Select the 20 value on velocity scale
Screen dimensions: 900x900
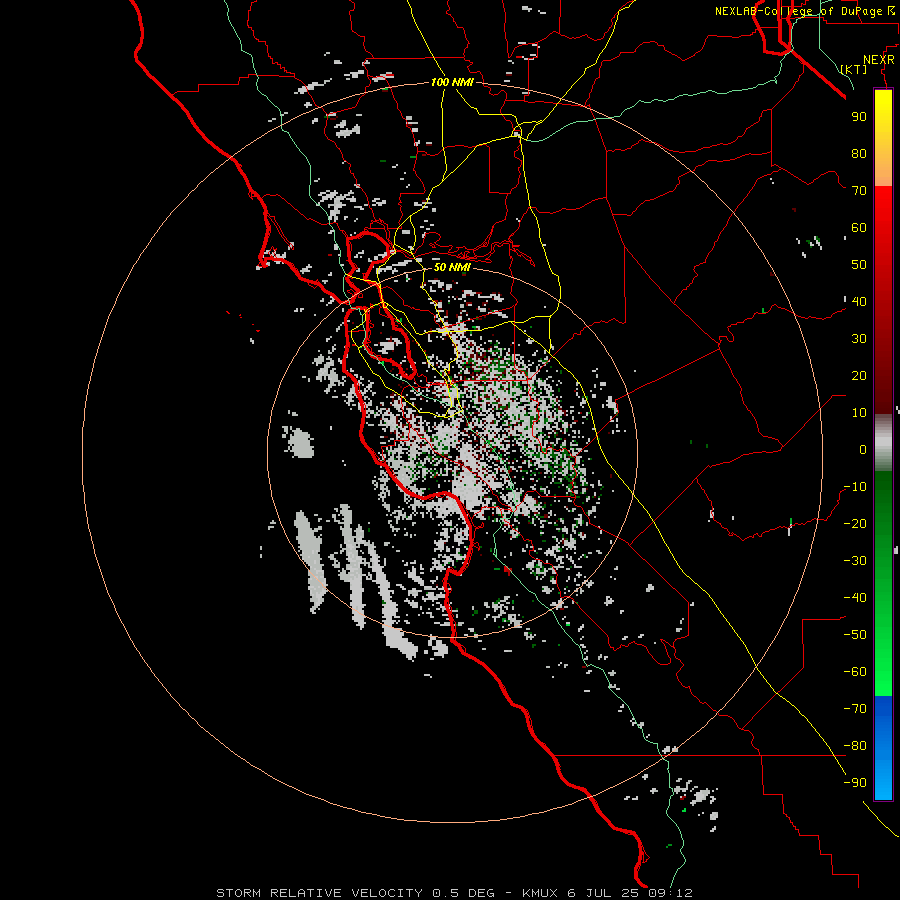coord(859,375)
